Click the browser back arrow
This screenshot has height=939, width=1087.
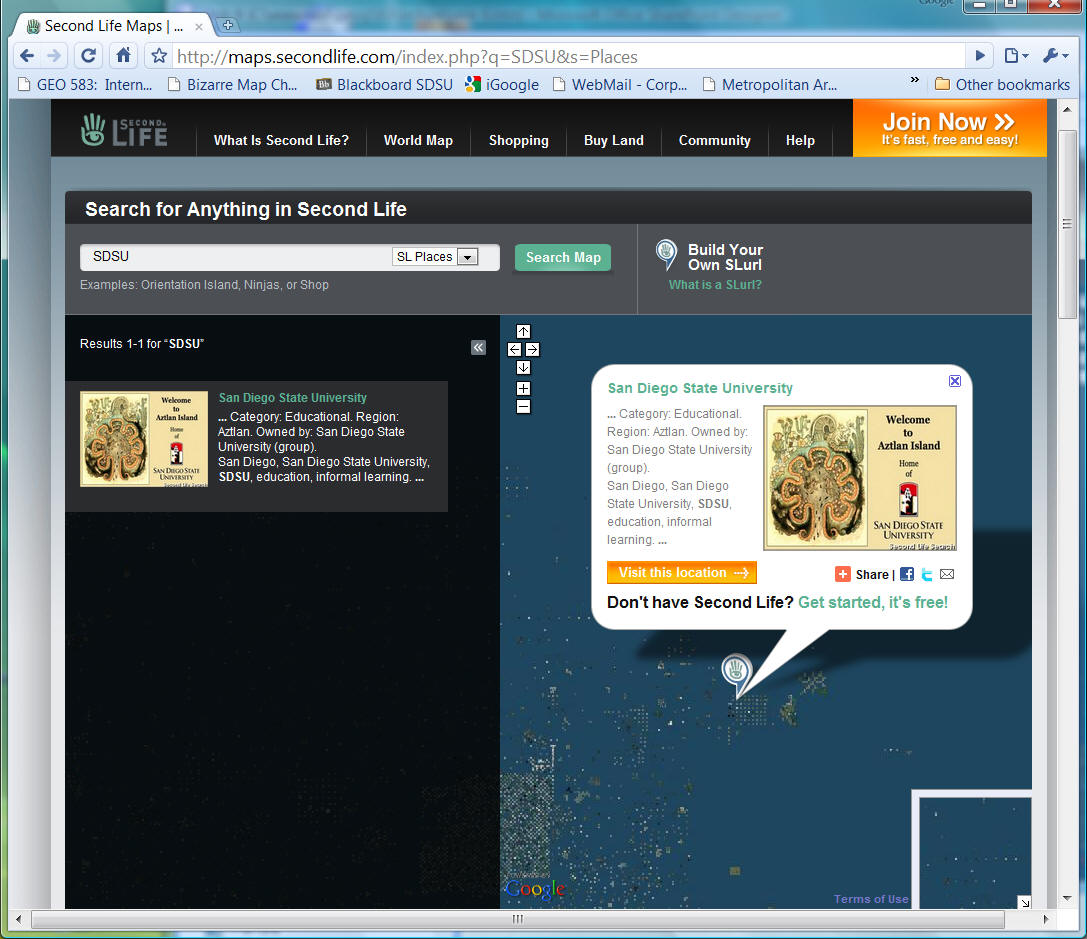[x=26, y=55]
